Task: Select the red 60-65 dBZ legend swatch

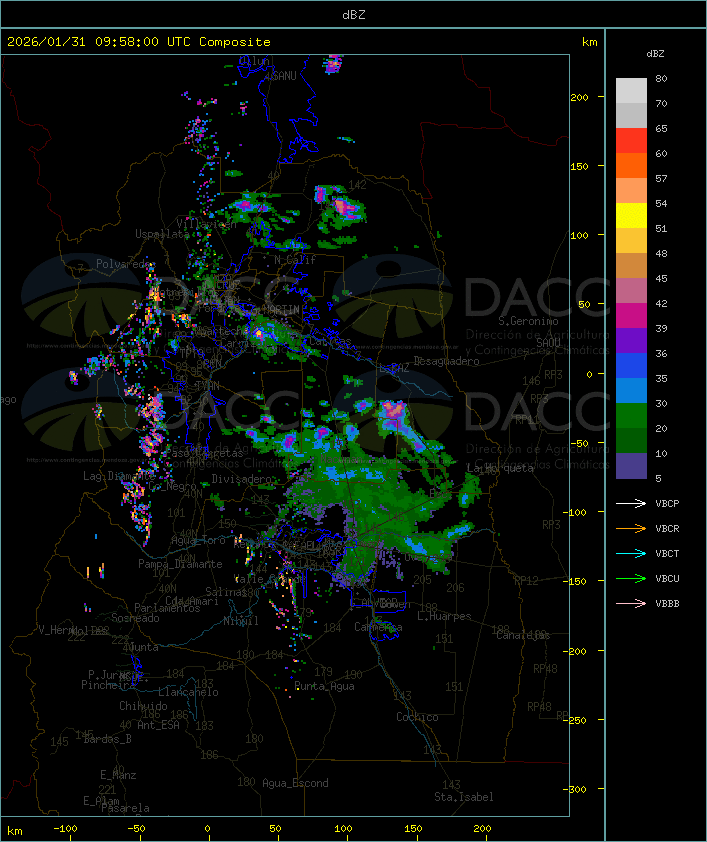Action: [631, 141]
